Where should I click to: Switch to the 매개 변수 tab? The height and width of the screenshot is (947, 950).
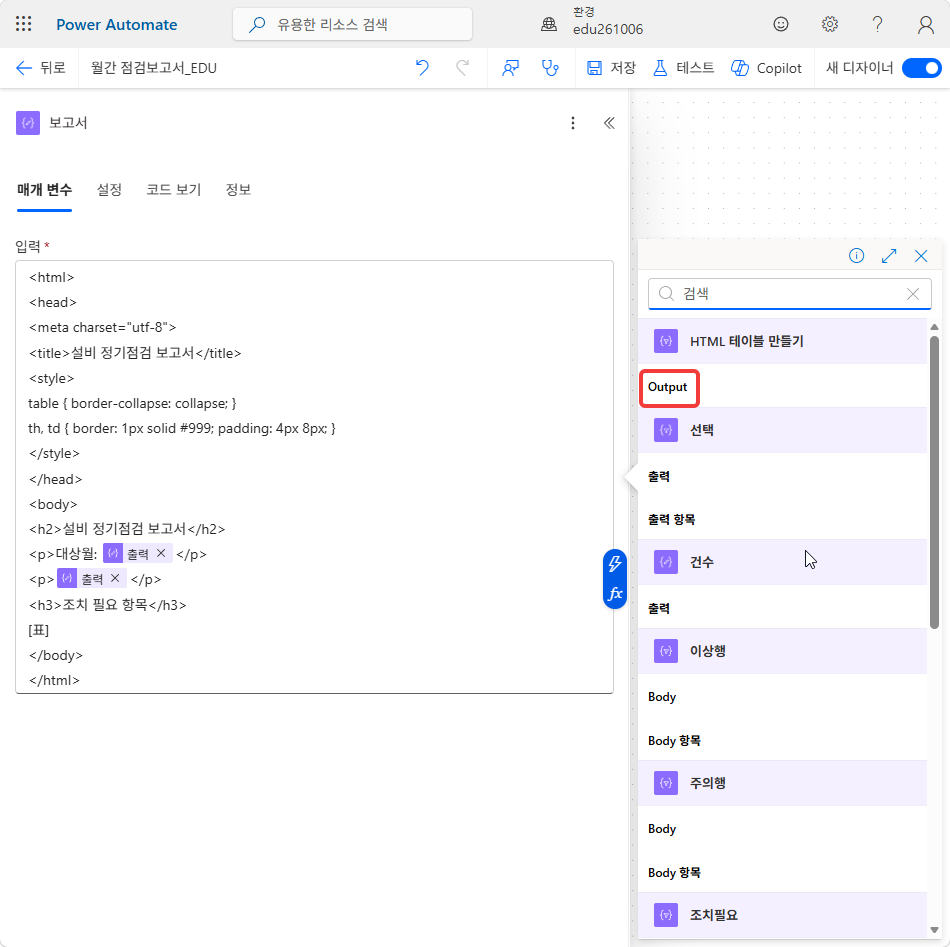click(44, 190)
